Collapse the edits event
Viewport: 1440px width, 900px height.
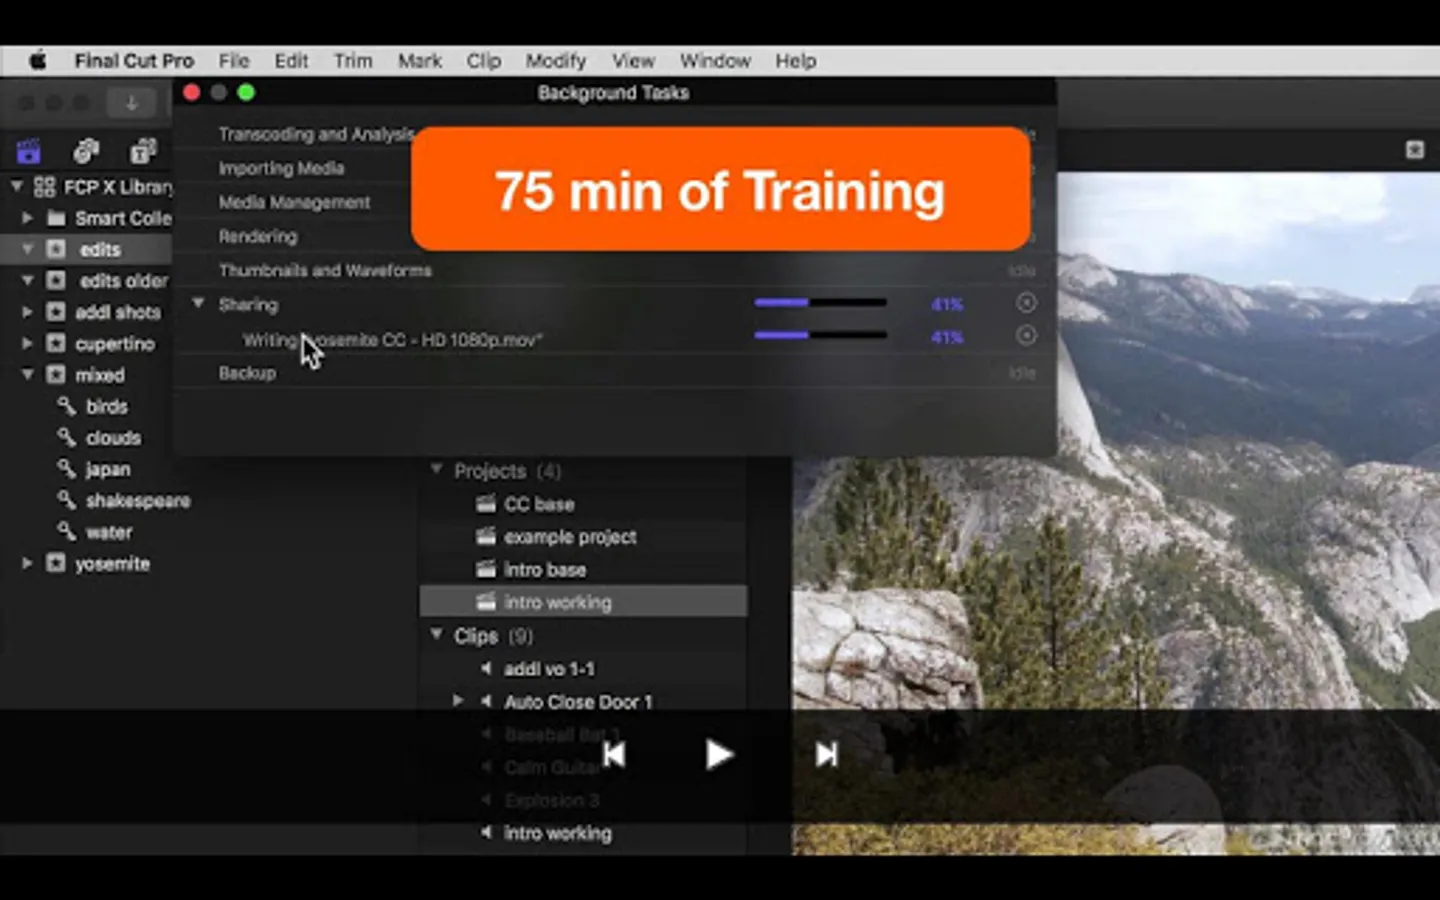pos(27,249)
